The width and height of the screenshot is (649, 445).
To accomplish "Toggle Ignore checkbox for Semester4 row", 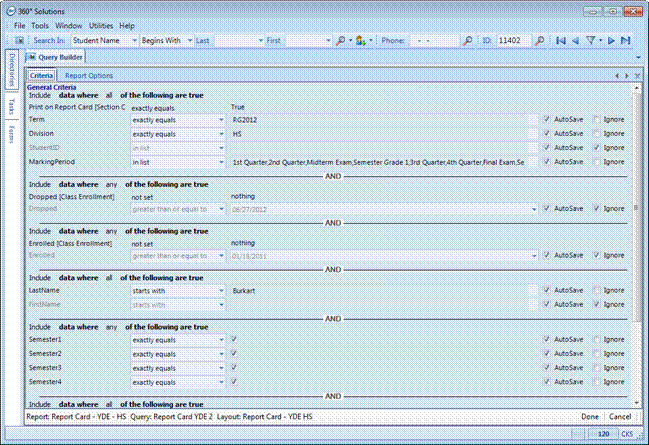I will pyautogui.click(x=596, y=382).
